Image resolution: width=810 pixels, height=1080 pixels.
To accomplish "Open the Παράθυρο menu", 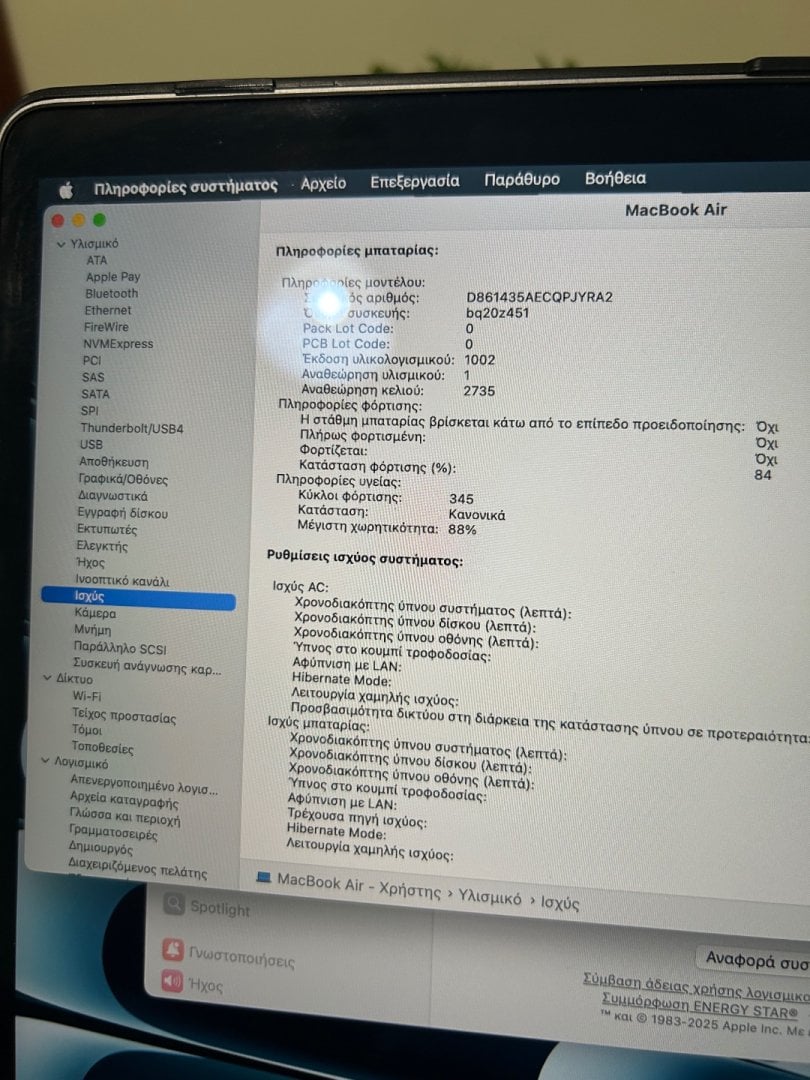I will [521, 180].
